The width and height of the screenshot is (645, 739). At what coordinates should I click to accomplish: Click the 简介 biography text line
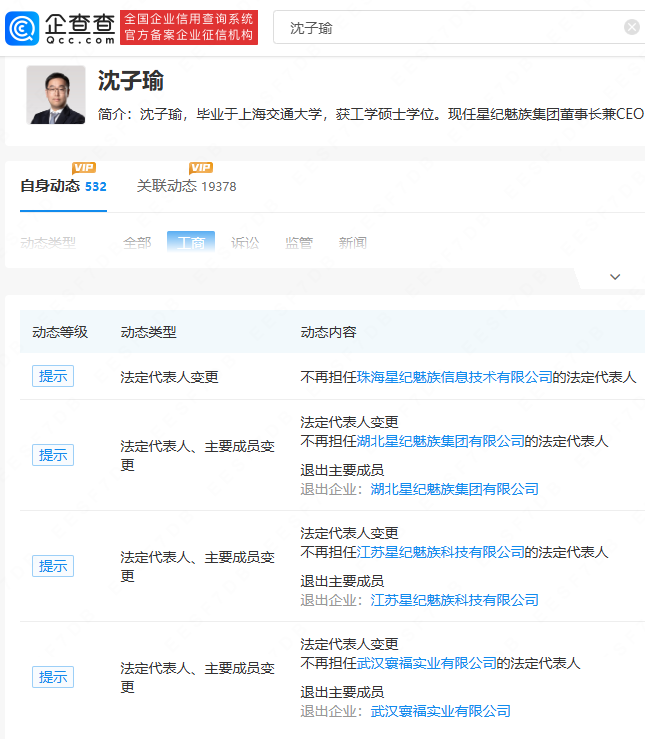pos(371,114)
